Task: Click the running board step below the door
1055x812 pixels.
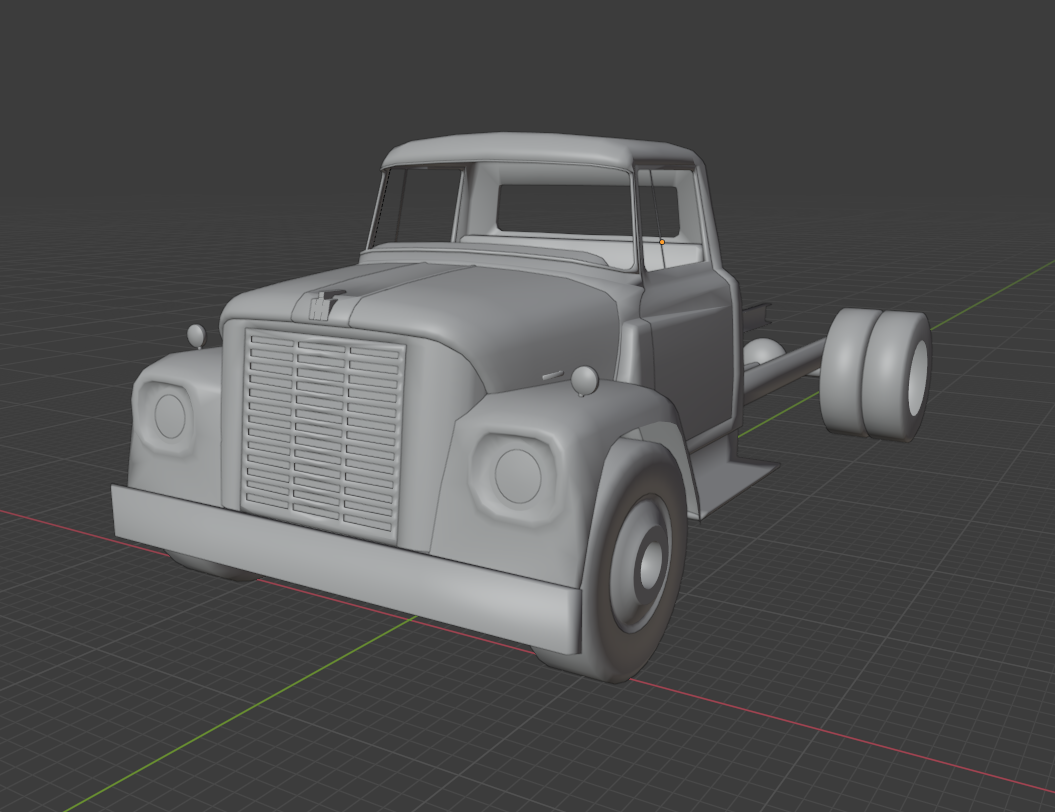Action: [734, 485]
